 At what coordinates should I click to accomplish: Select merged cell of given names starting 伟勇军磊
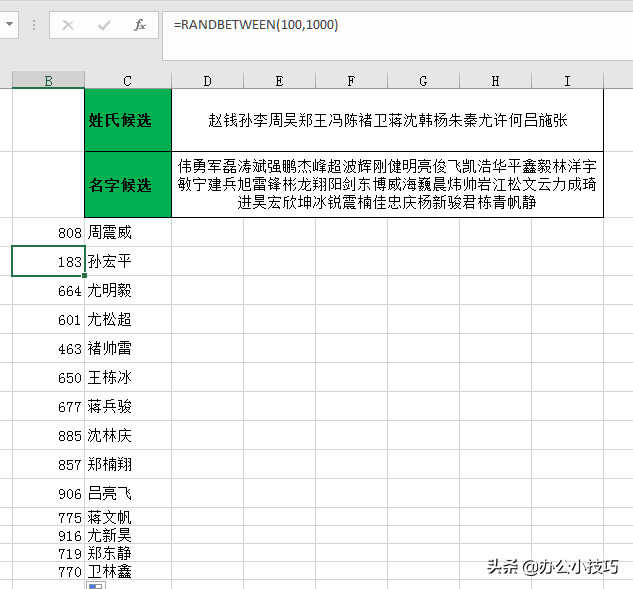[388, 184]
